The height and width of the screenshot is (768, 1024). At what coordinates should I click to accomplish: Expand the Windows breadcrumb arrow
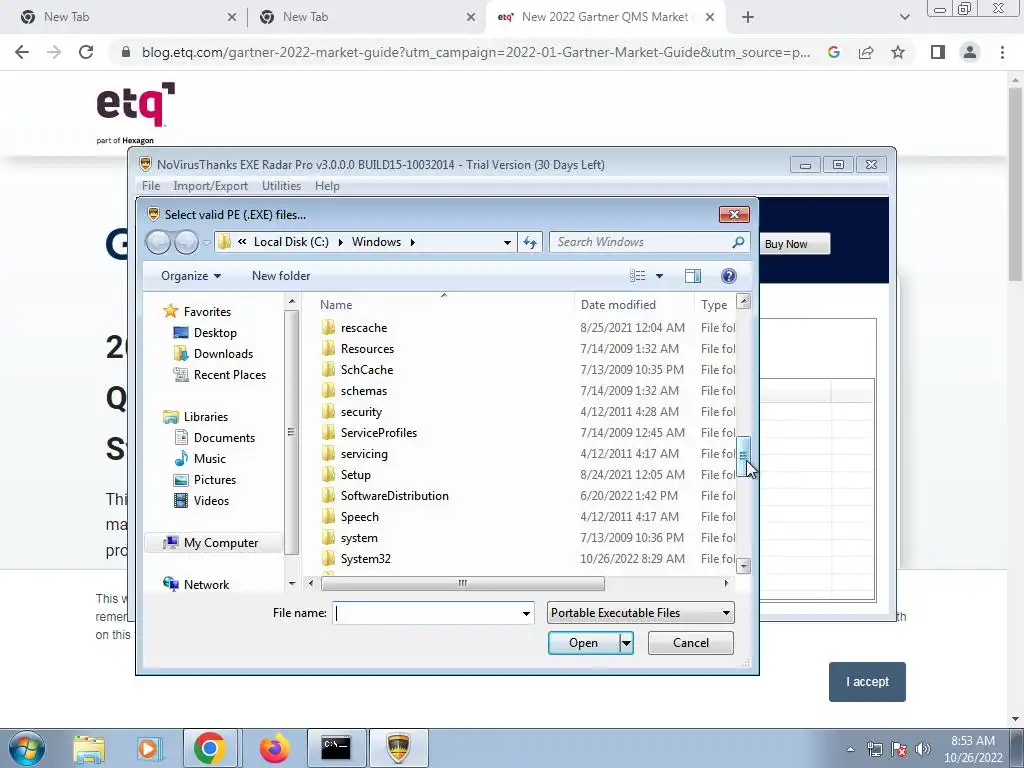pyautogui.click(x=413, y=242)
